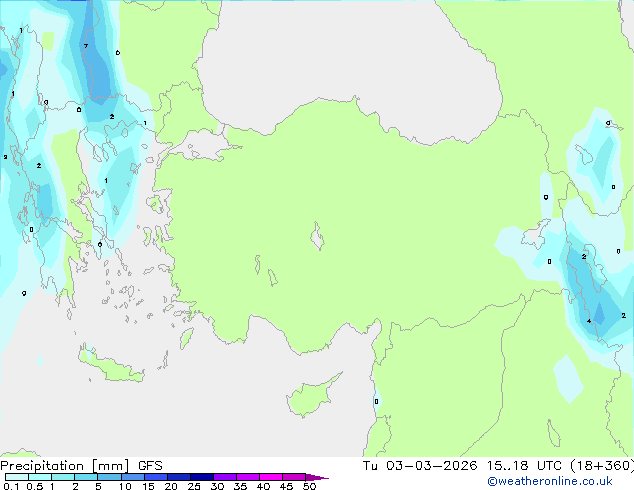This screenshot has width=634, height=490.
Task: Click the precipitation value '7' on the map
Action: pos(86,46)
